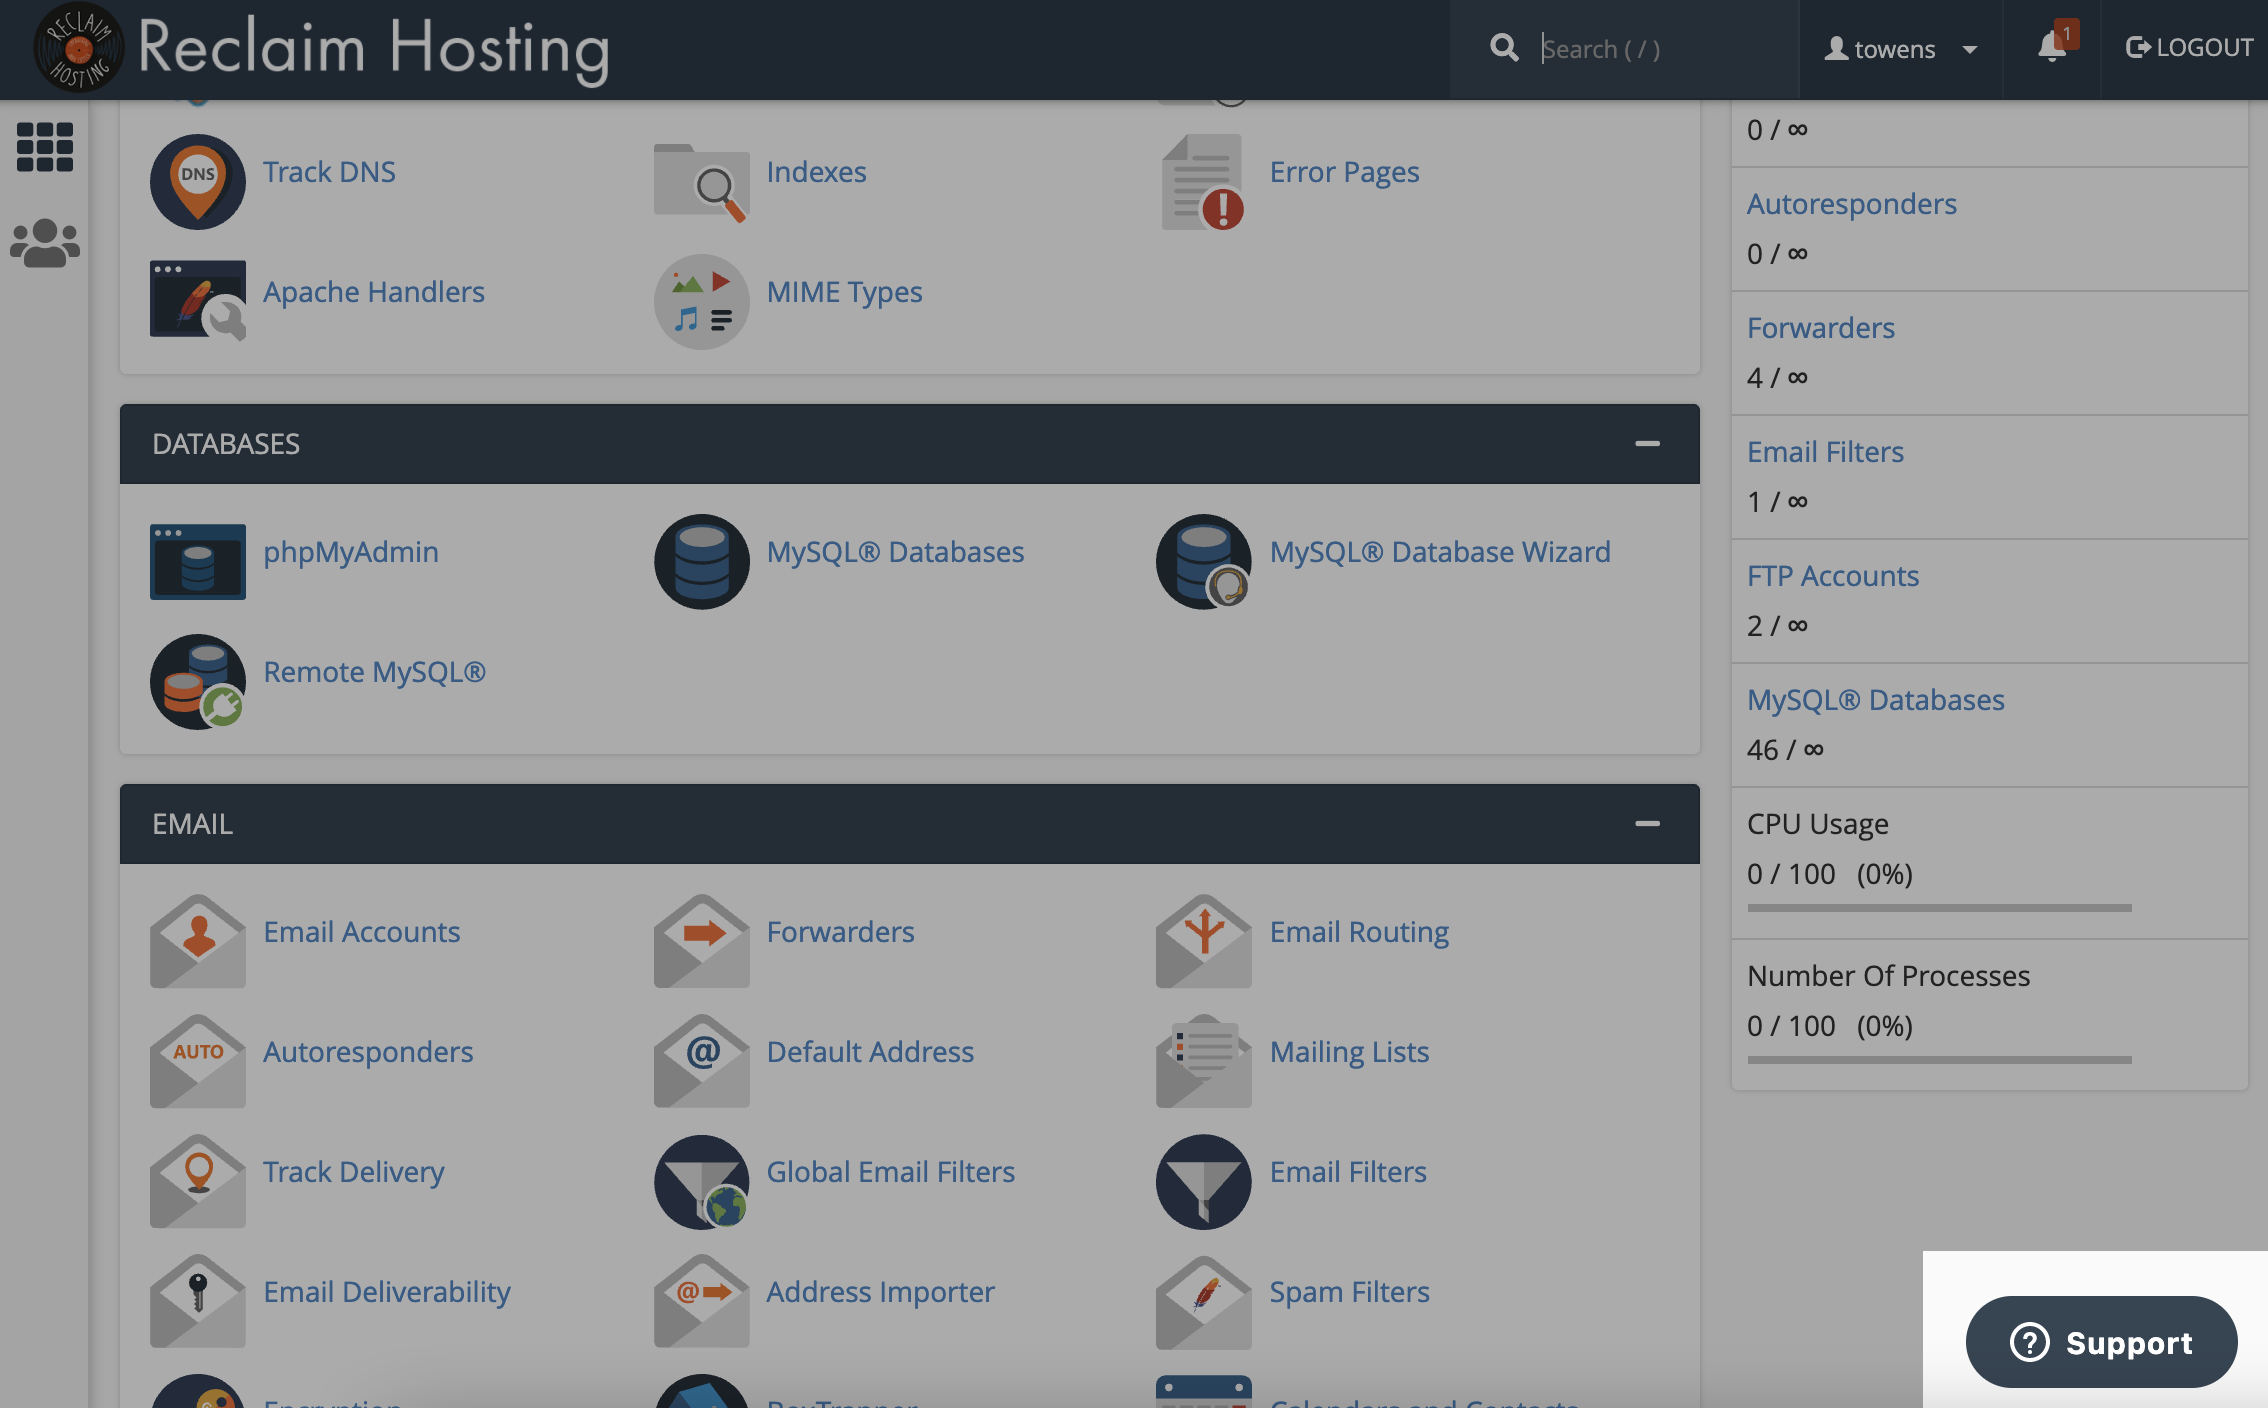Screen dimensions: 2268x1408
Task: Collapse the Databases section
Action: 1647,443
